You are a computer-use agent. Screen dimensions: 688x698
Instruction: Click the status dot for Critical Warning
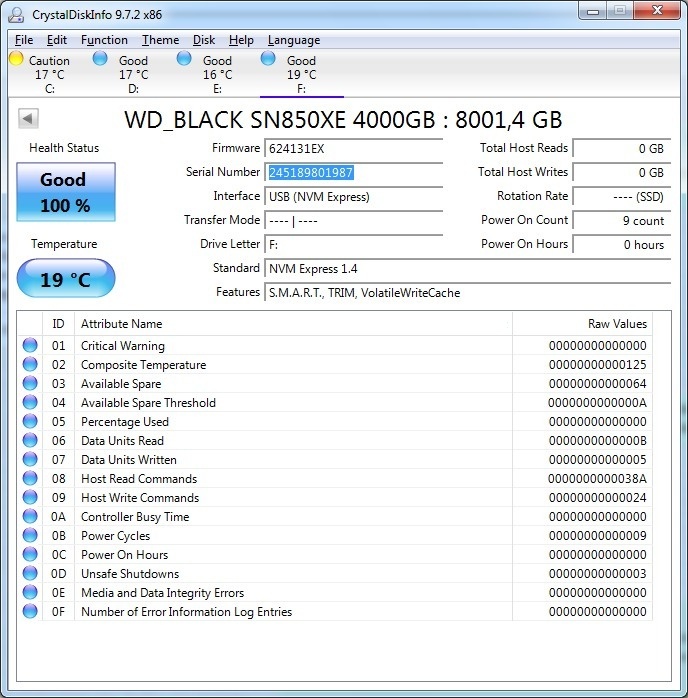30,345
